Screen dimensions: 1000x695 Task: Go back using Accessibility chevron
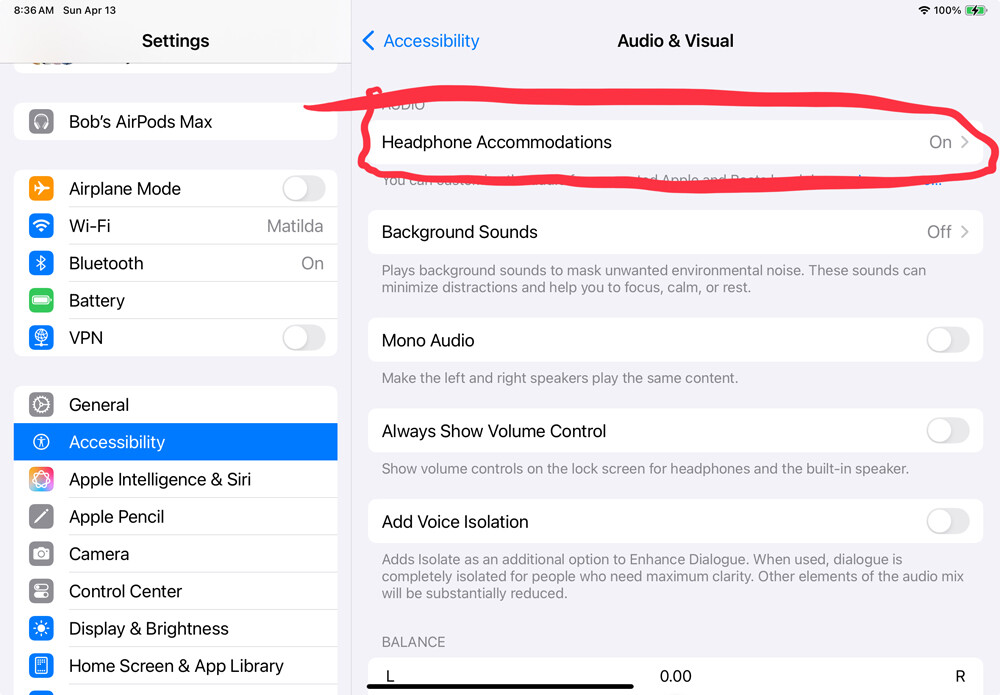click(369, 41)
